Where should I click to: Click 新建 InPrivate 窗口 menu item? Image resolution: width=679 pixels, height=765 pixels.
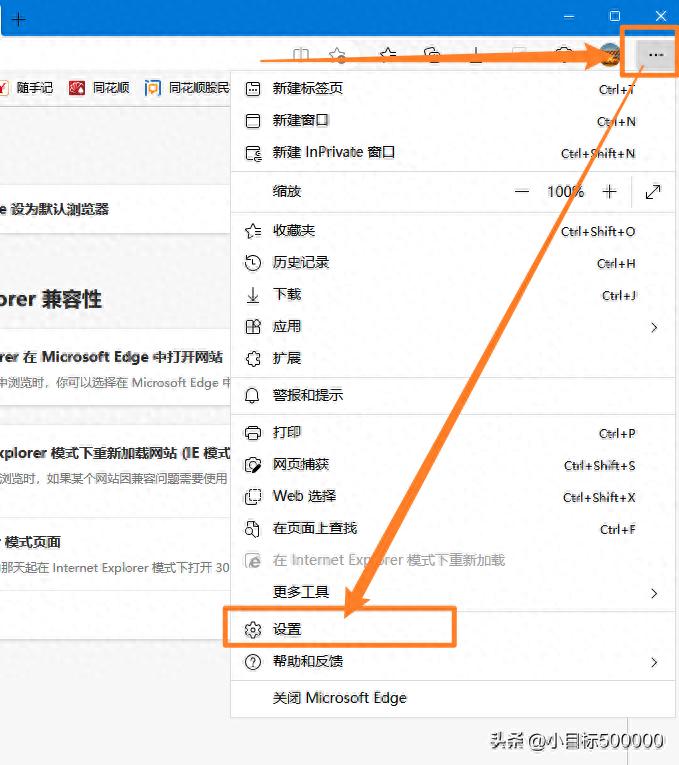(334, 153)
